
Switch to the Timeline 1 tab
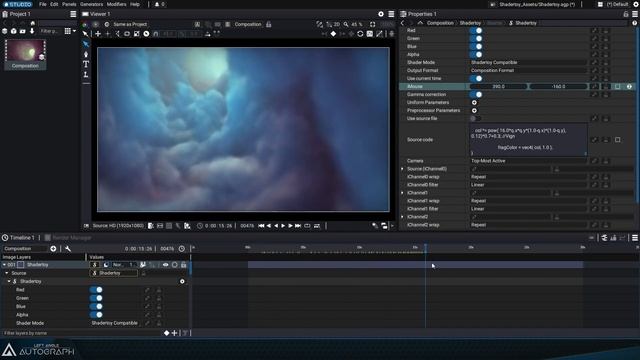(19, 238)
